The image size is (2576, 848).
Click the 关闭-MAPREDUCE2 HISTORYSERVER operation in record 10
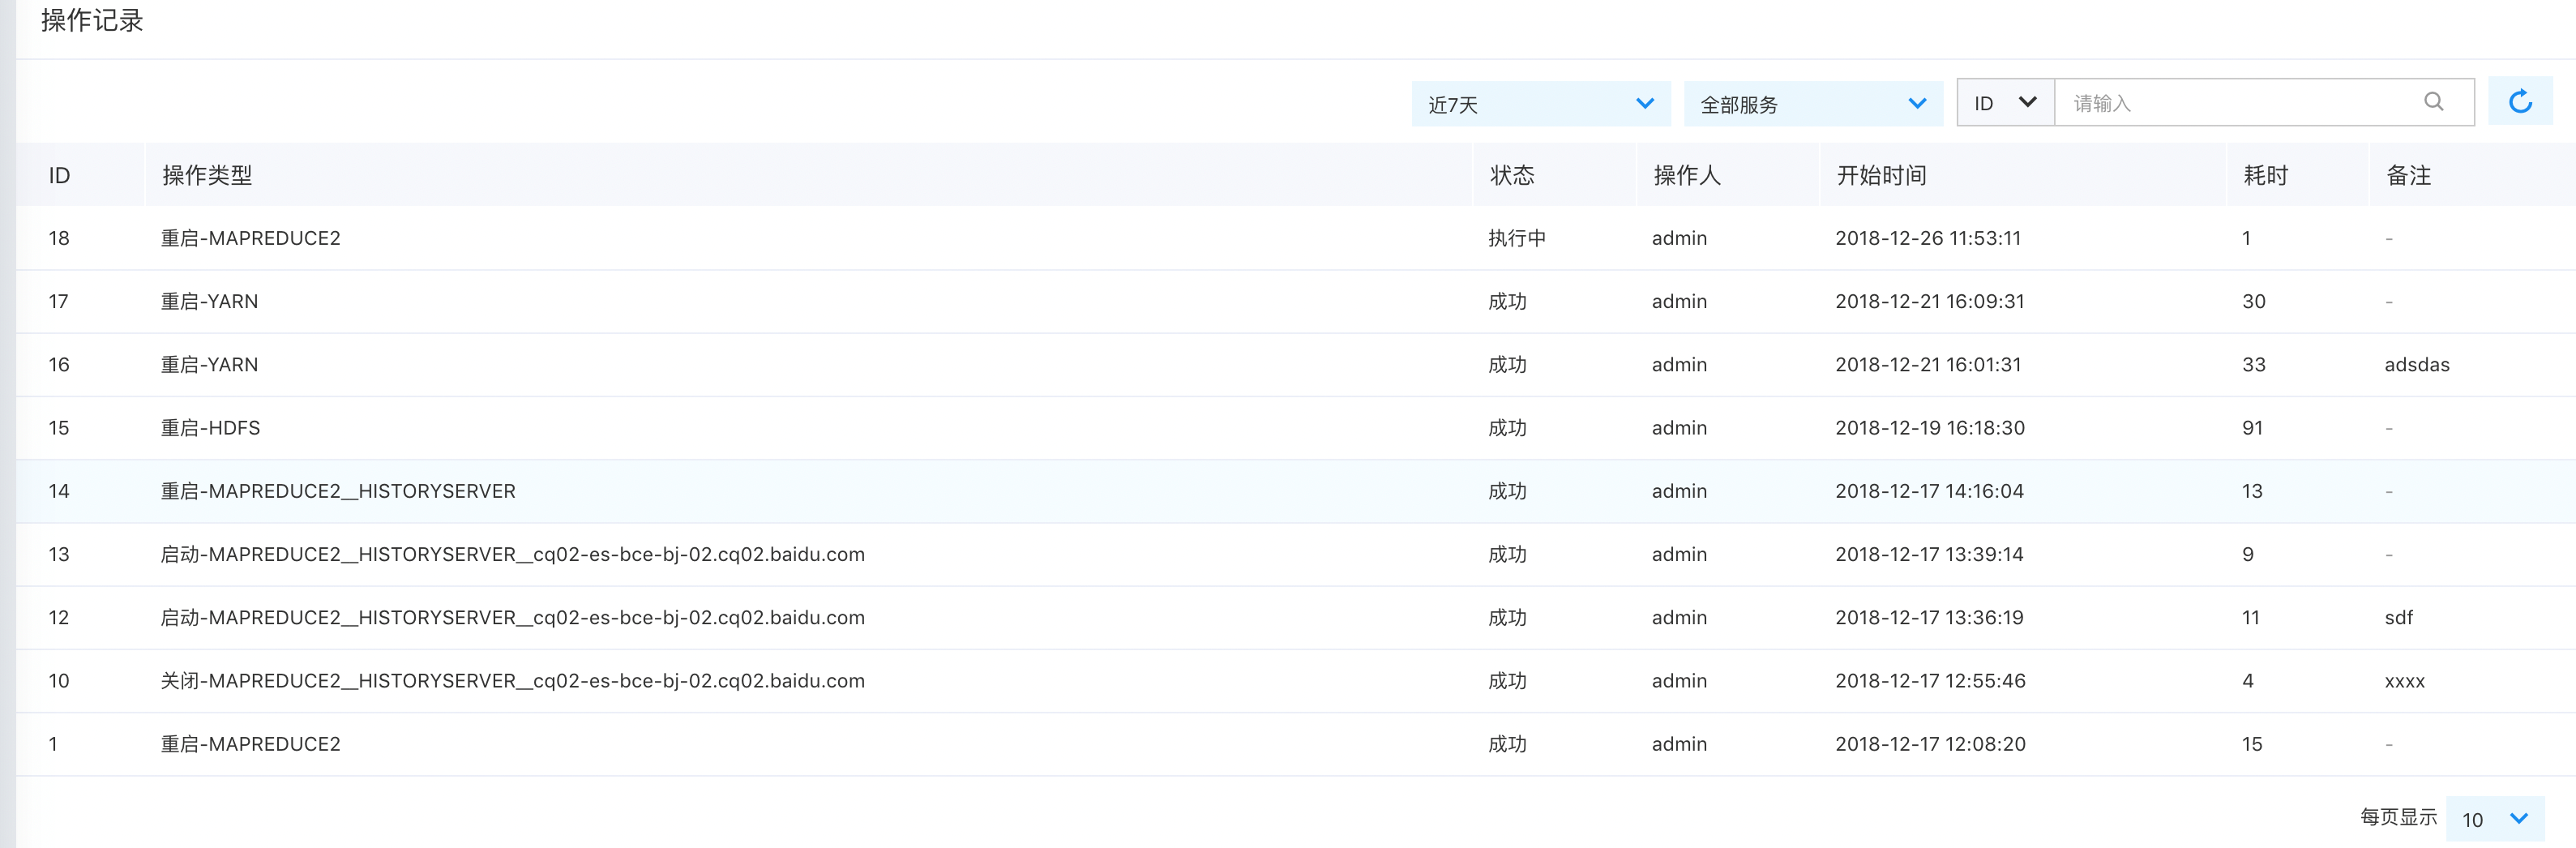[512, 681]
